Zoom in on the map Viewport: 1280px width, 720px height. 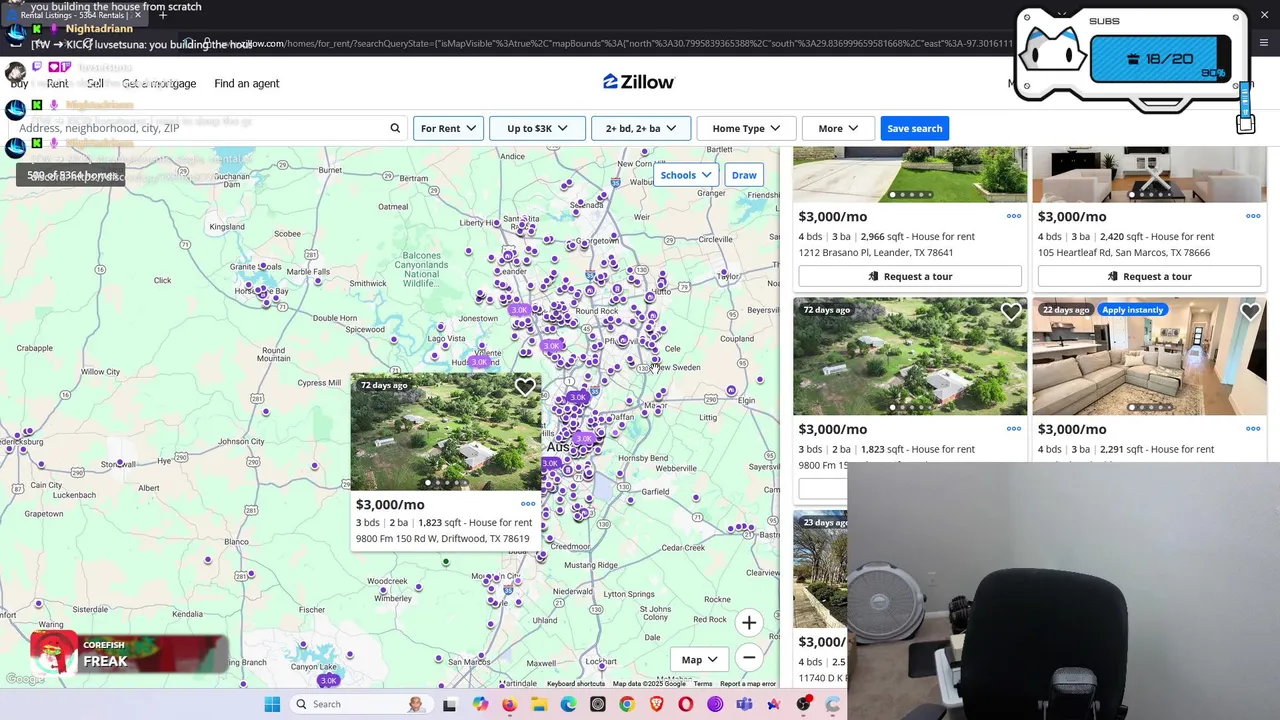coord(749,622)
